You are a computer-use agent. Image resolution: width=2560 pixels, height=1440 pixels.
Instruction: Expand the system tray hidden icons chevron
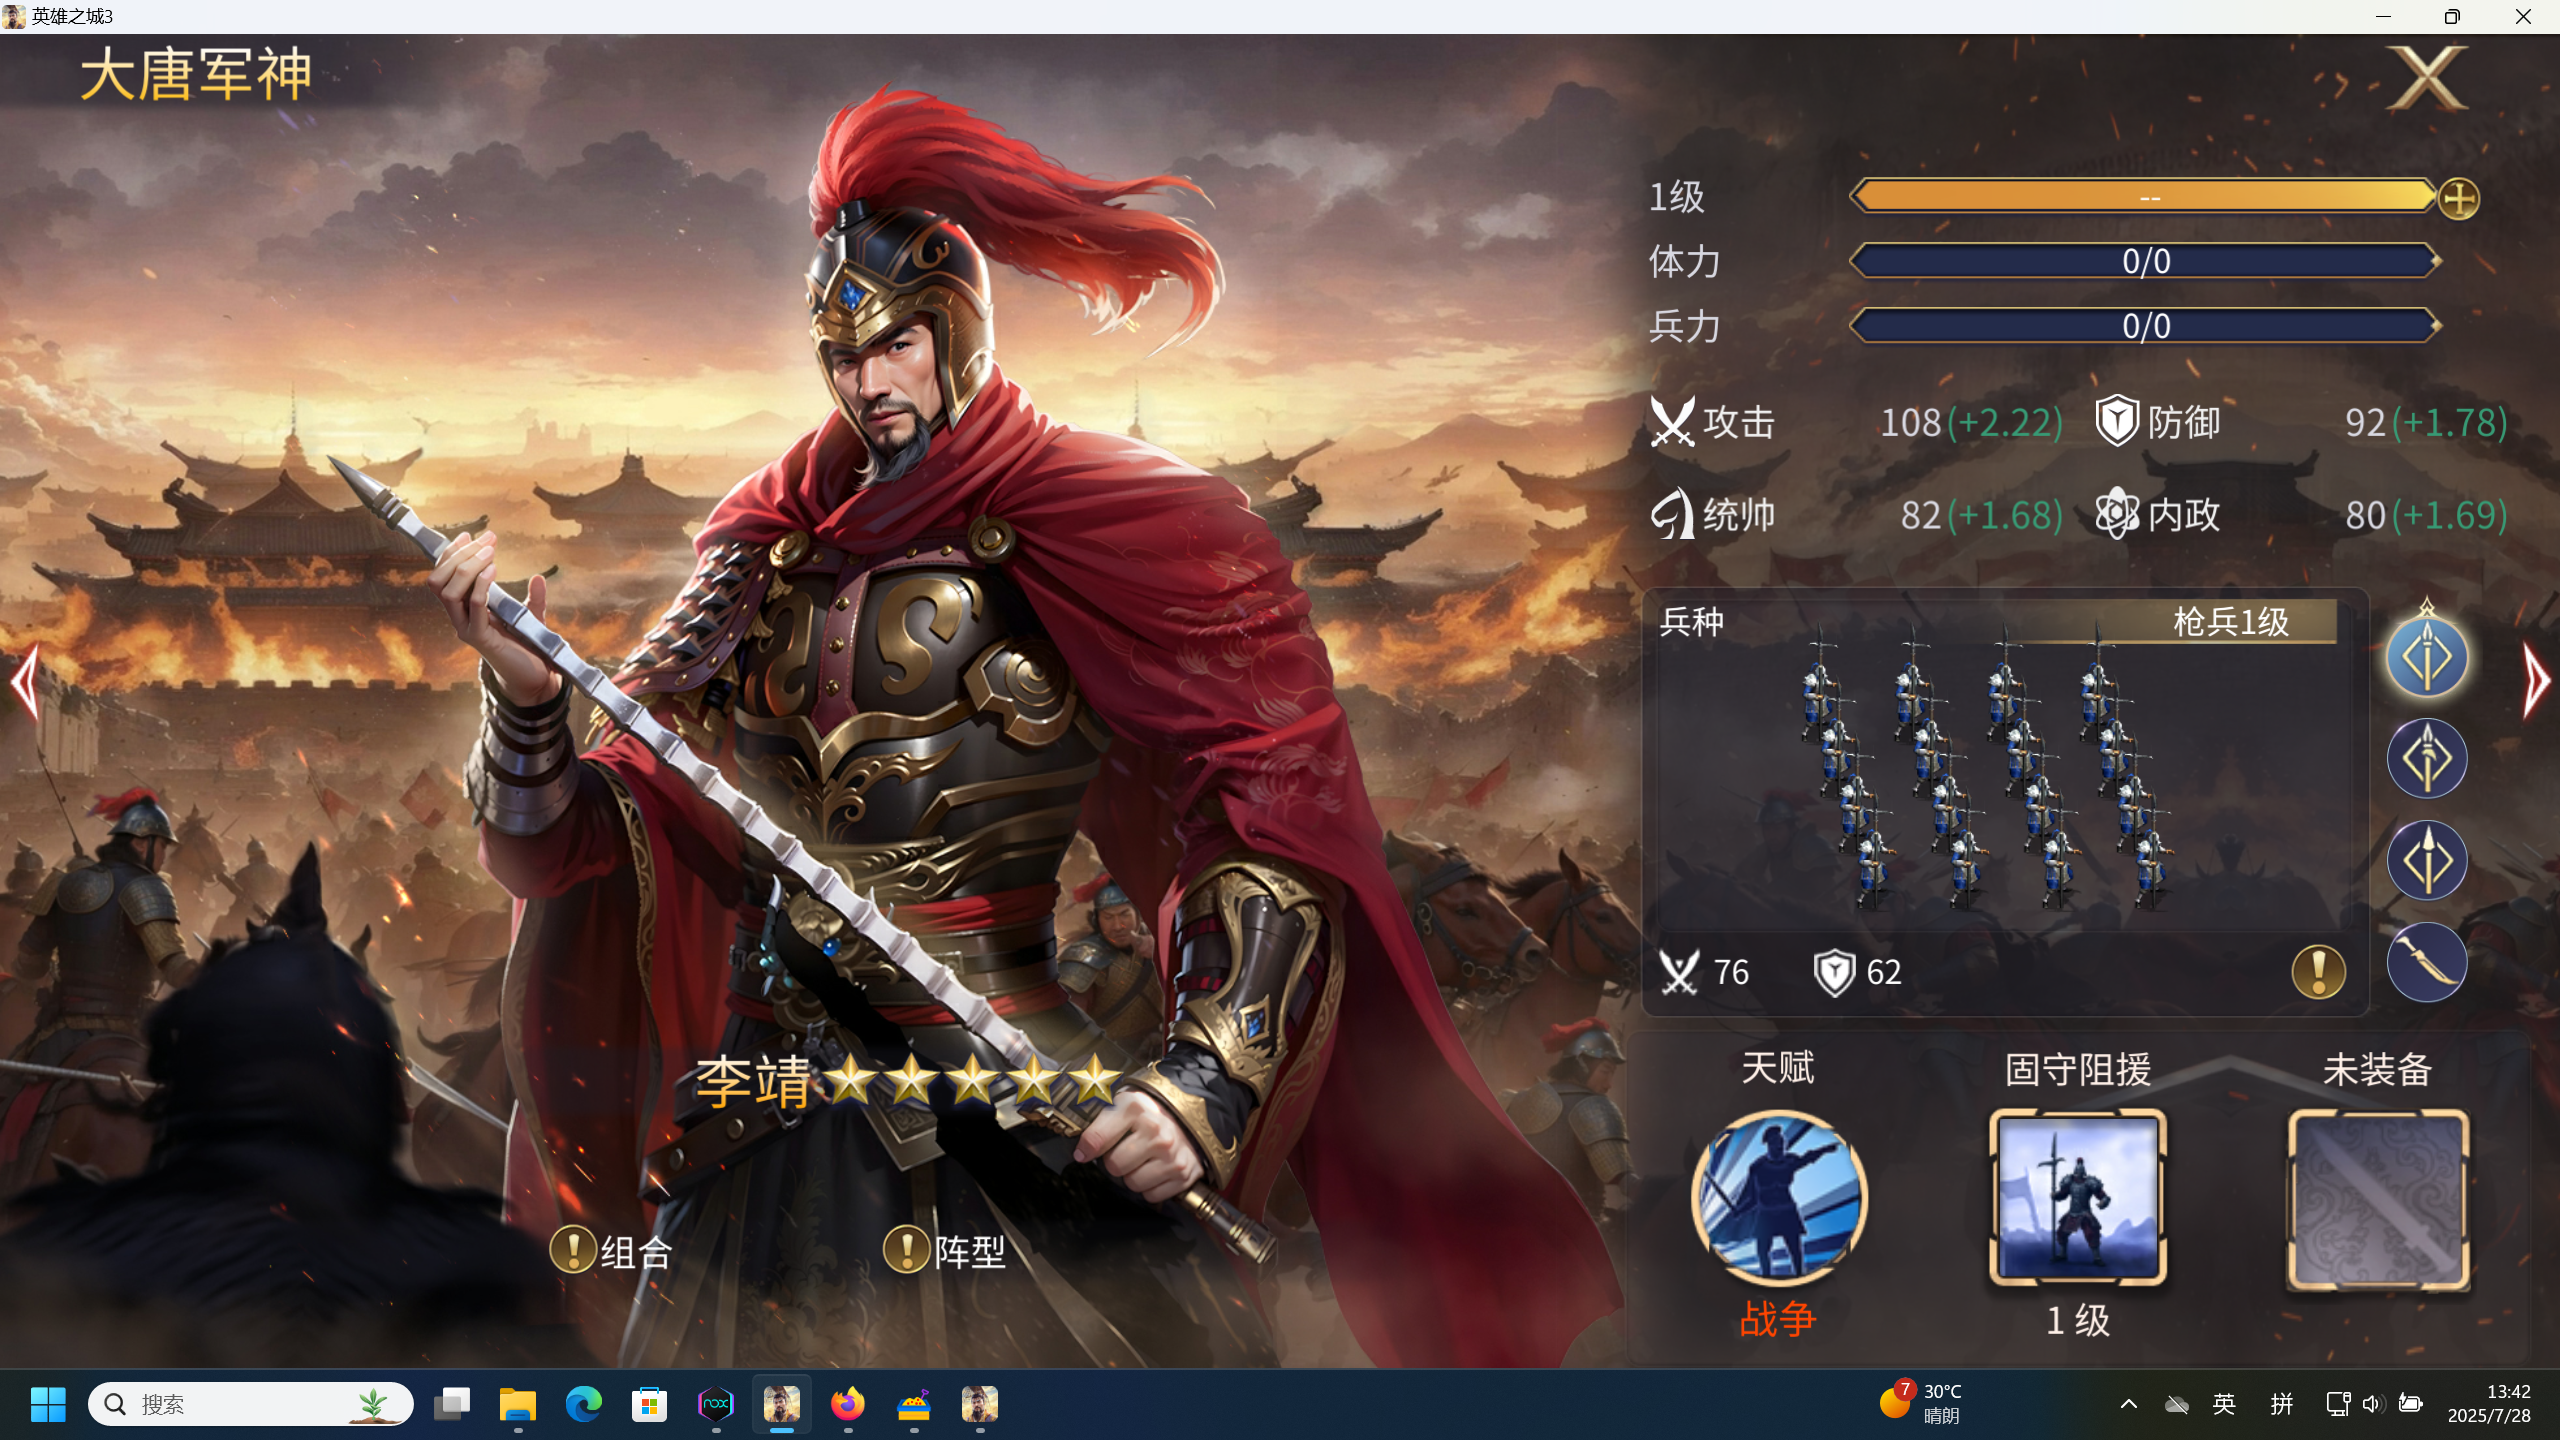2128,1404
